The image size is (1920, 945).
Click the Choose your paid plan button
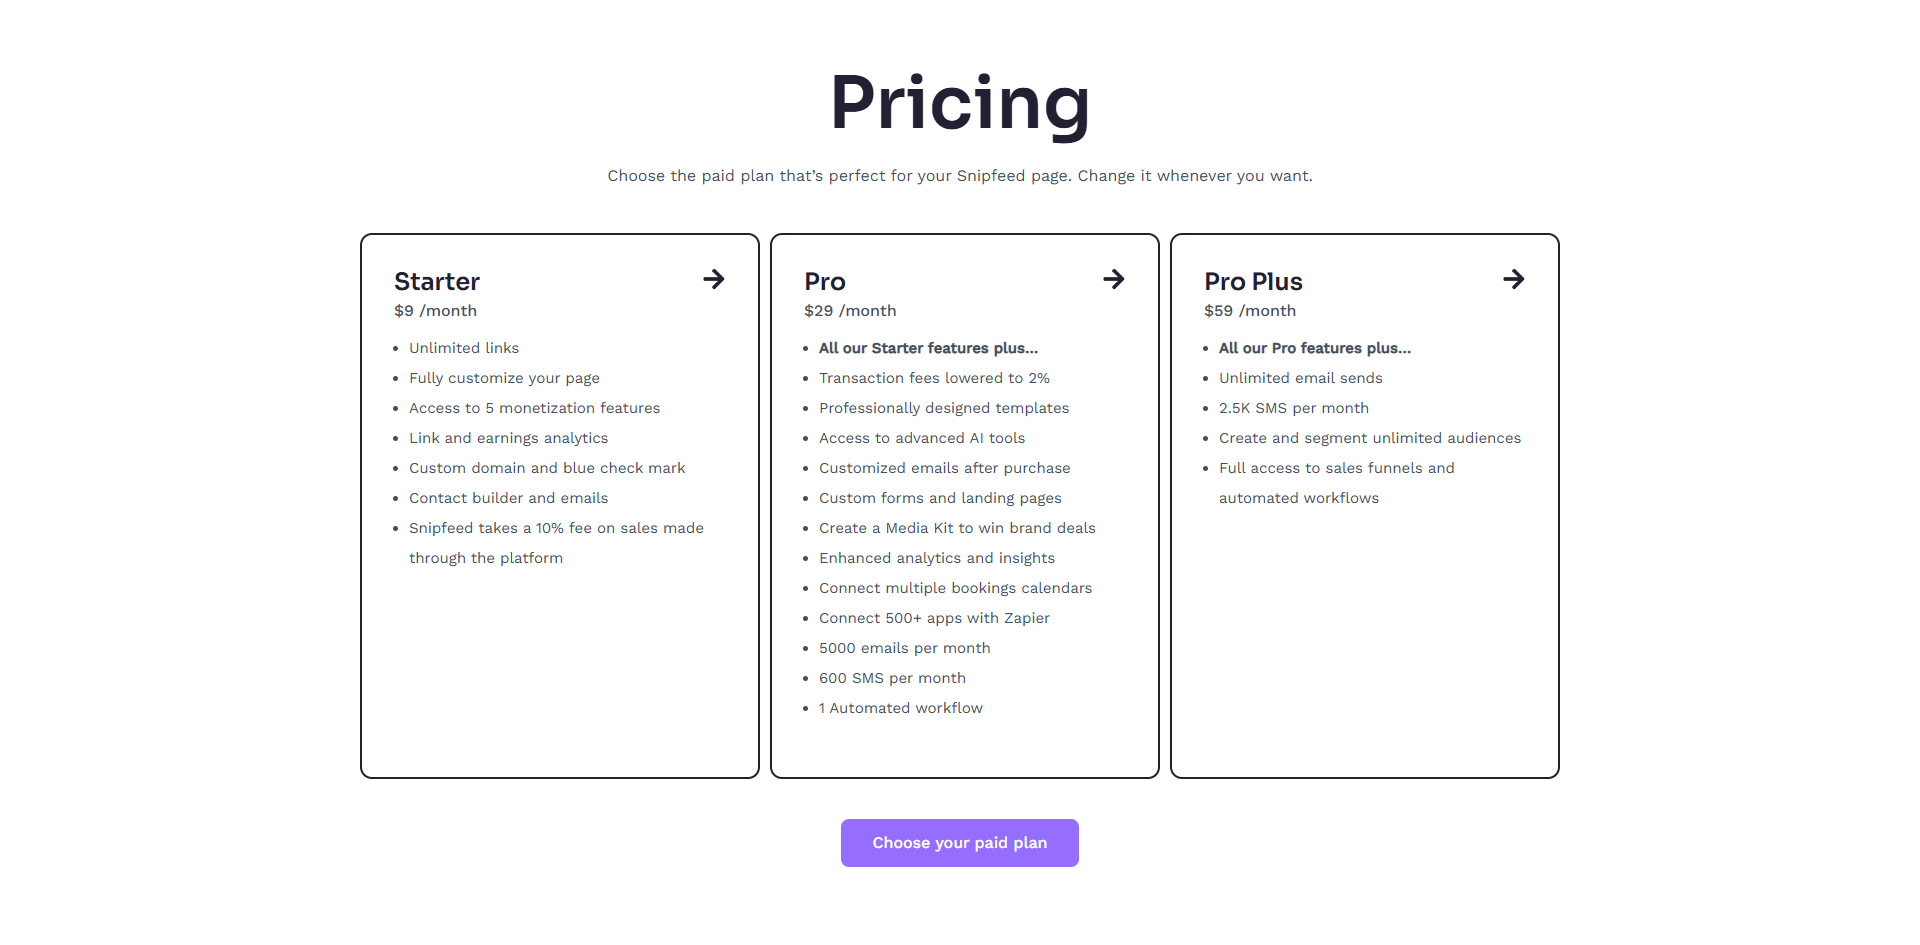pyautogui.click(x=960, y=843)
